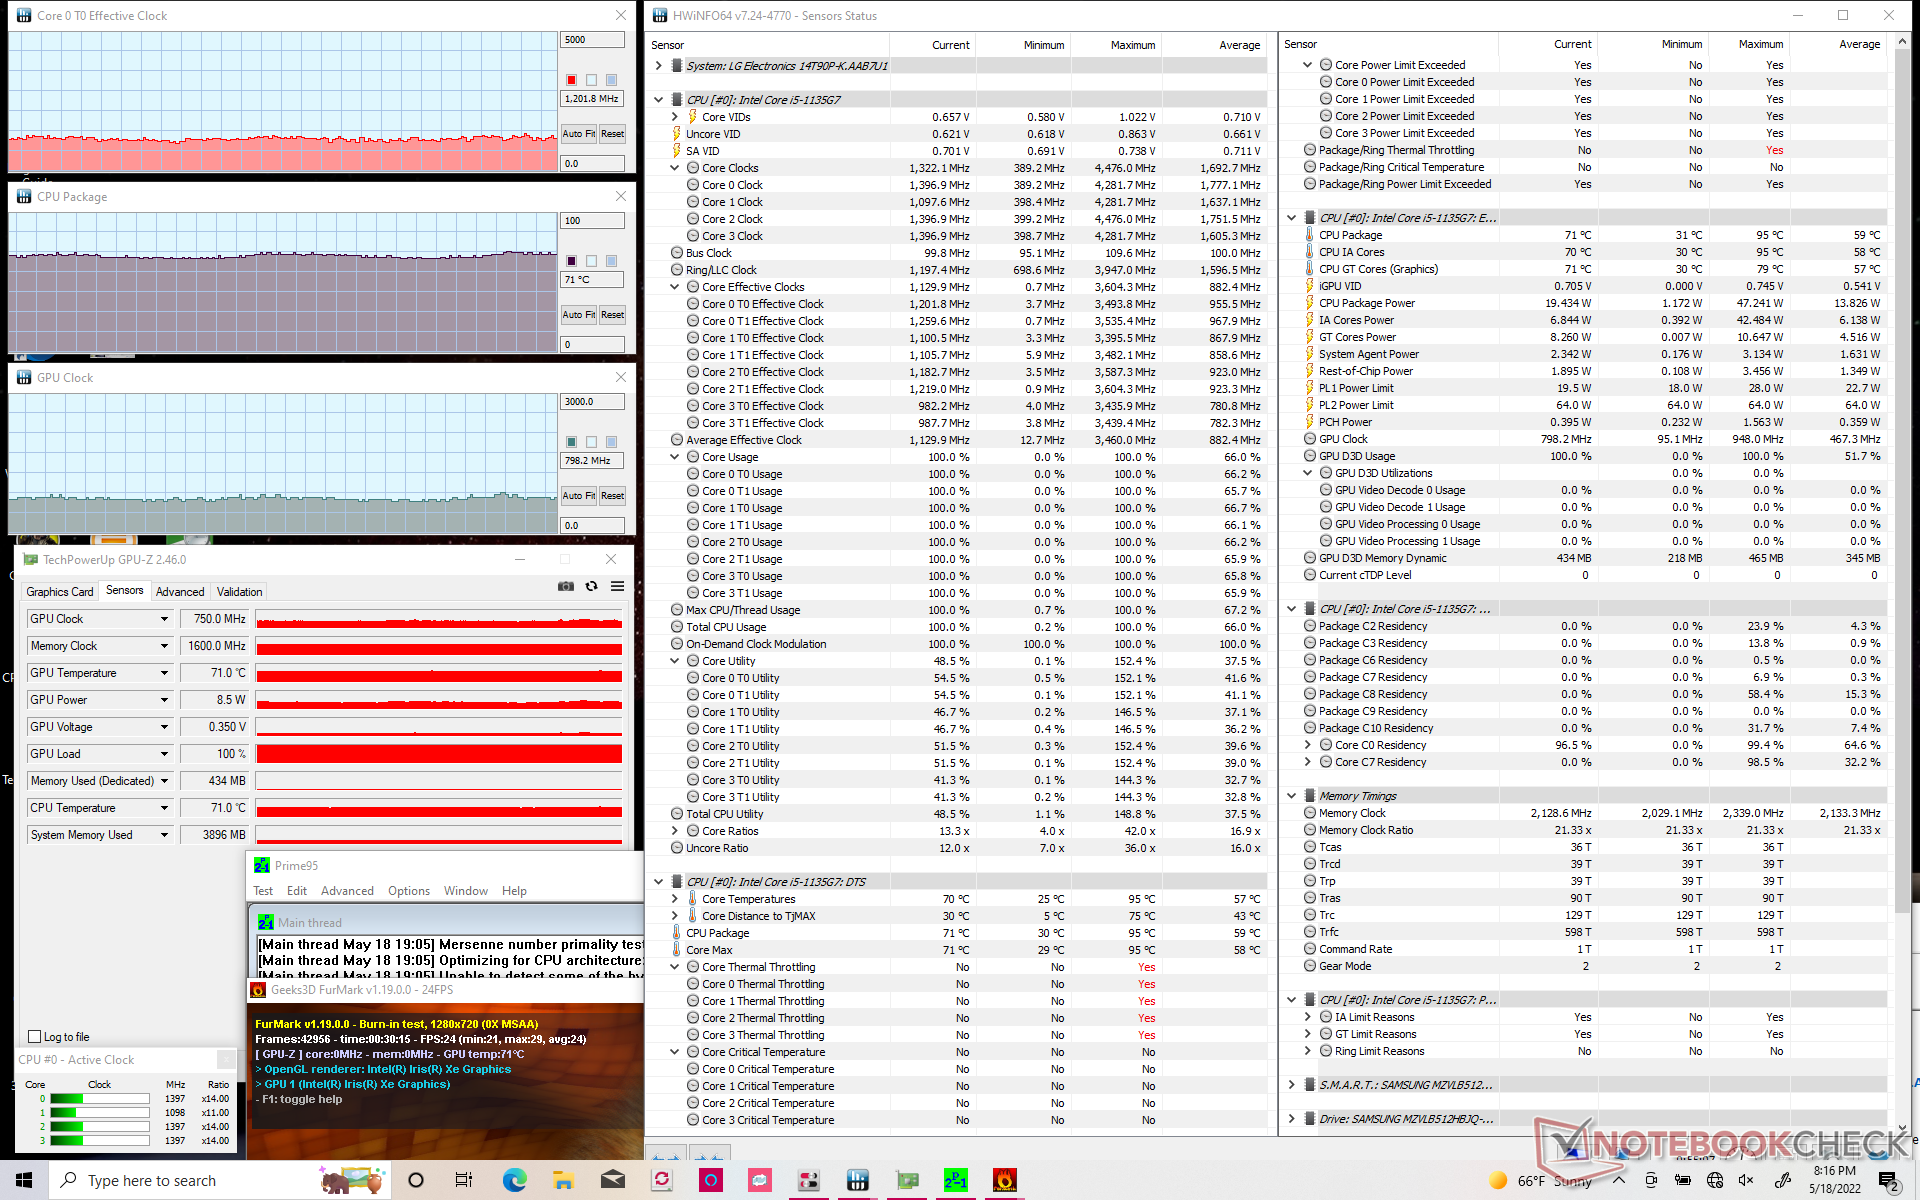Click GPU-Z refresh sensors icon
This screenshot has width=1920, height=1200.
click(x=592, y=587)
